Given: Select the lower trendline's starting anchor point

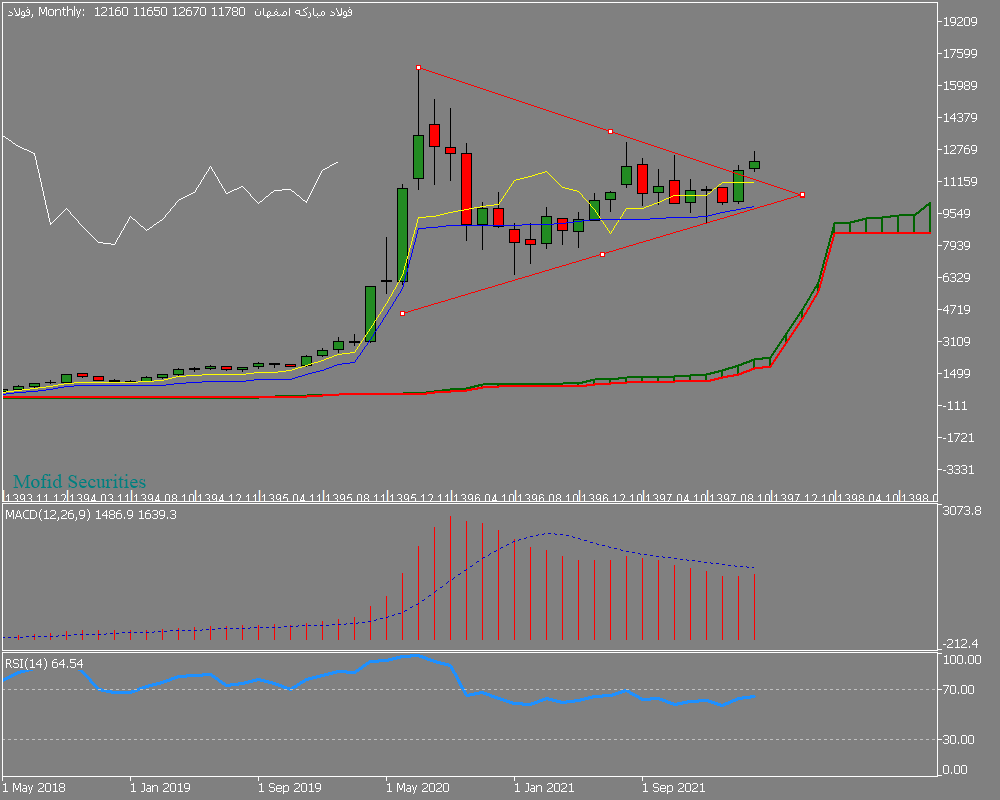Looking at the screenshot, I should pos(402,313).
